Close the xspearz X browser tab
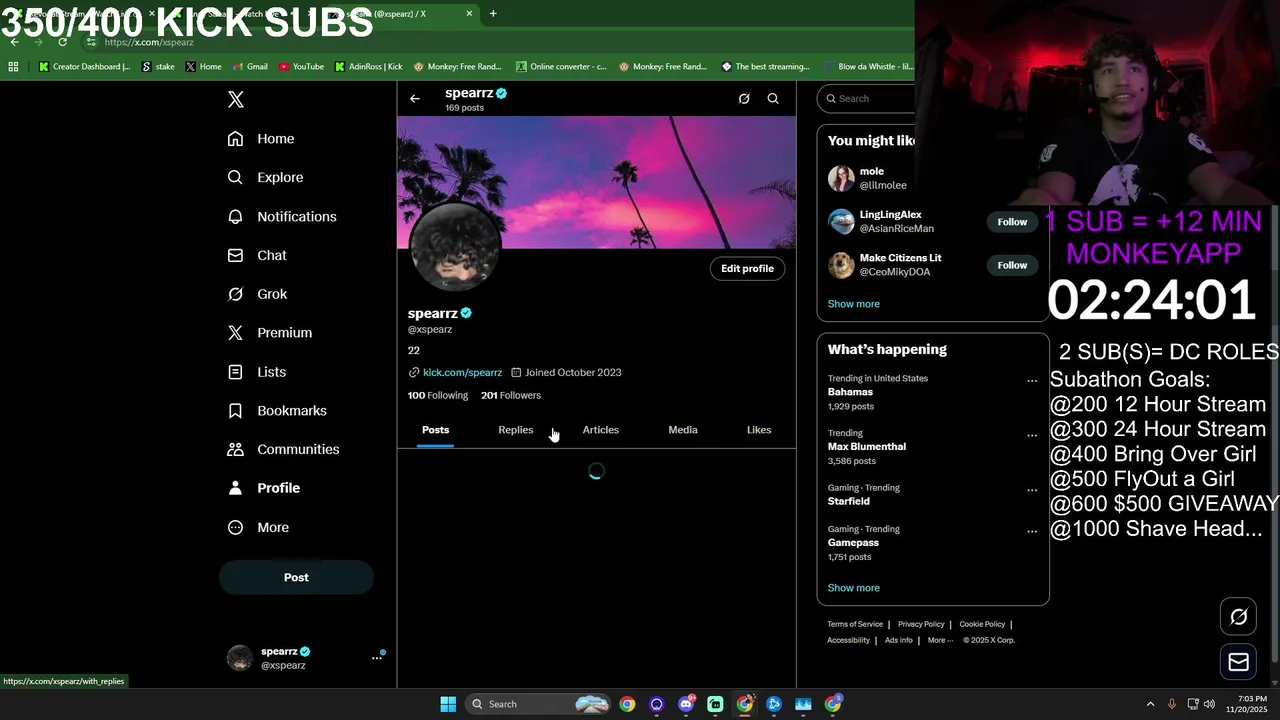Screen dimensions: 1280x720 coord(469,14)
